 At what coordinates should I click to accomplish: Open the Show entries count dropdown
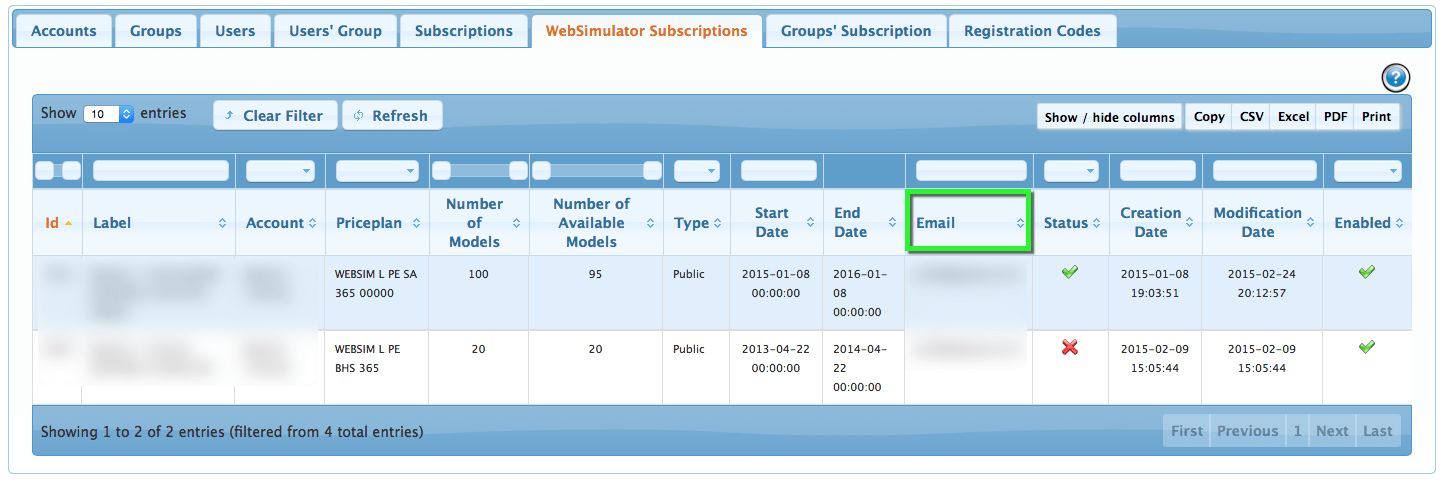[x=108, y=114]
